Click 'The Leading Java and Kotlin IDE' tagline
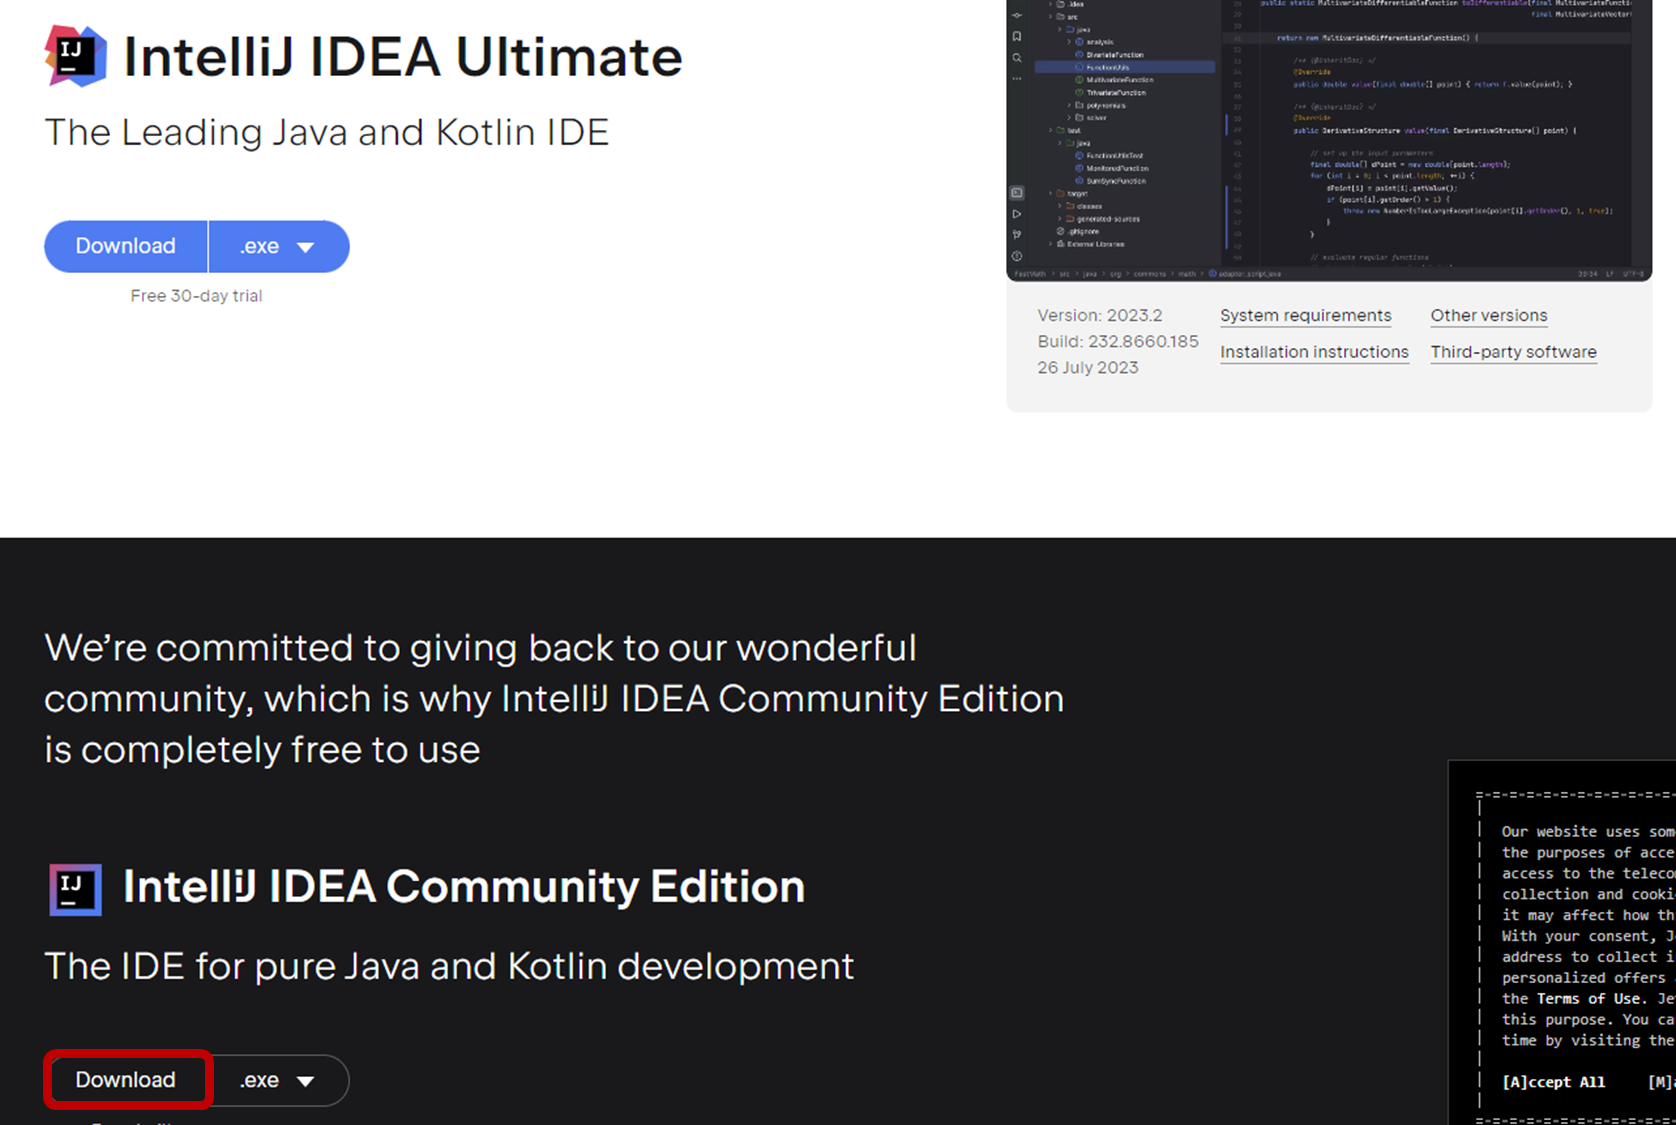Screen dimensions: 1676x1125 coord(327,132)
